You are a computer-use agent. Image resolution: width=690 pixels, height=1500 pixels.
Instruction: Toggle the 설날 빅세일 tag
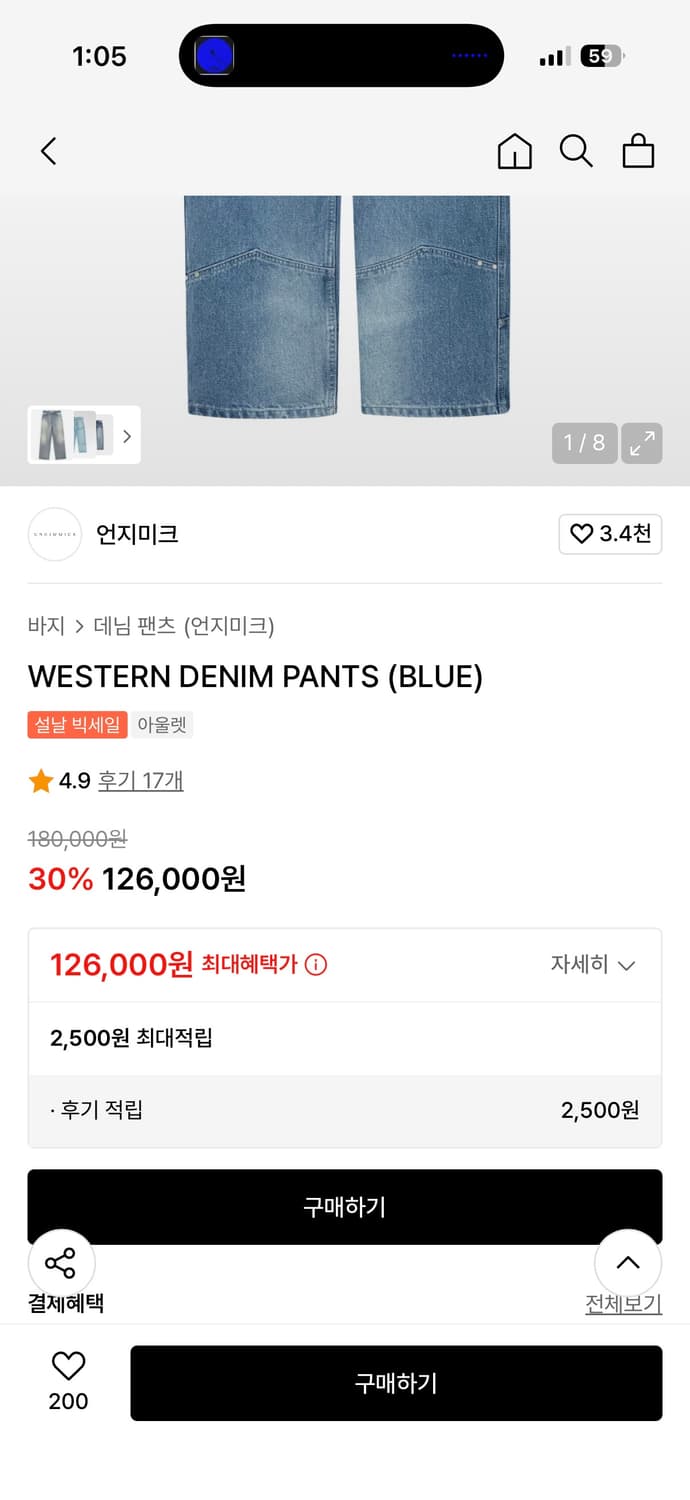pos(77,726)
